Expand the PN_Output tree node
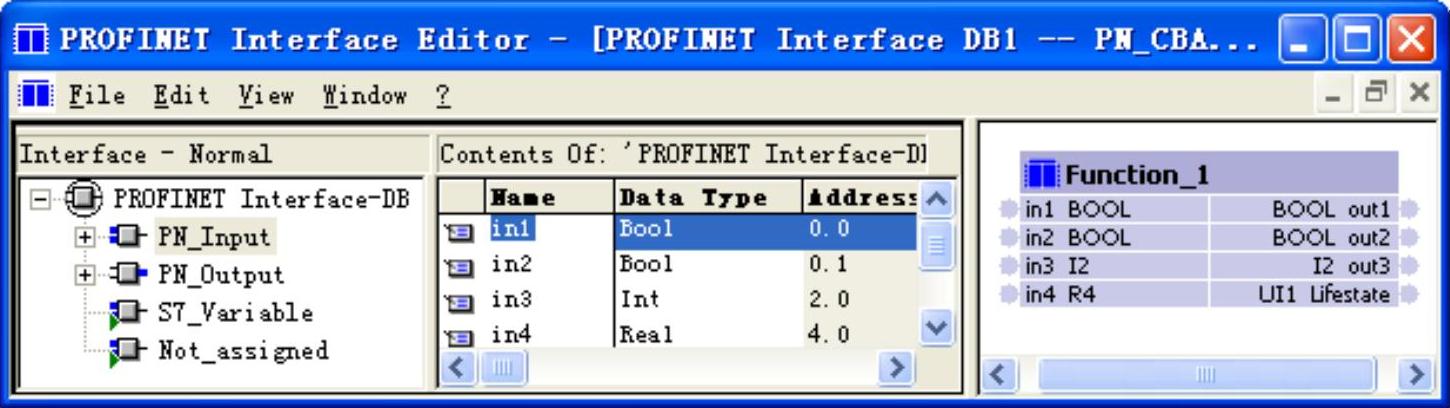1450x408 pixels. [x=86, y=275]
